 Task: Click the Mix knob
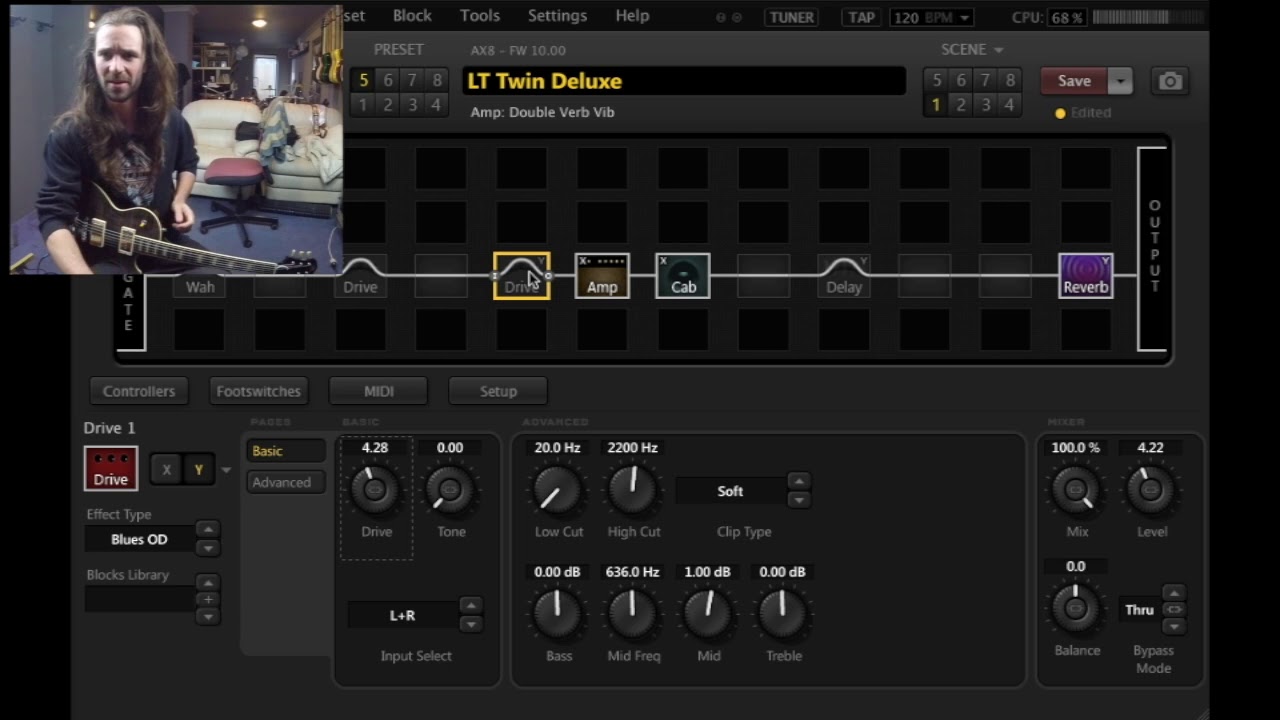tap(1076, 490)
